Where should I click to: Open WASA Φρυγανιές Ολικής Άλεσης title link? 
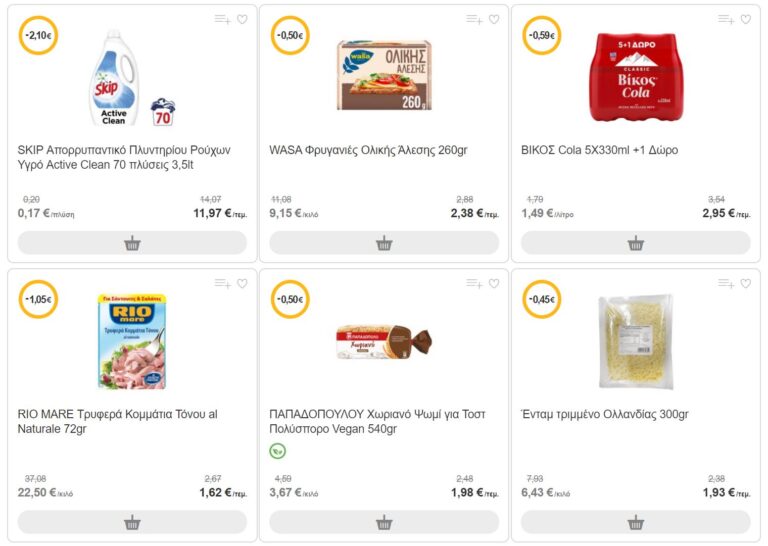[368, 150]
